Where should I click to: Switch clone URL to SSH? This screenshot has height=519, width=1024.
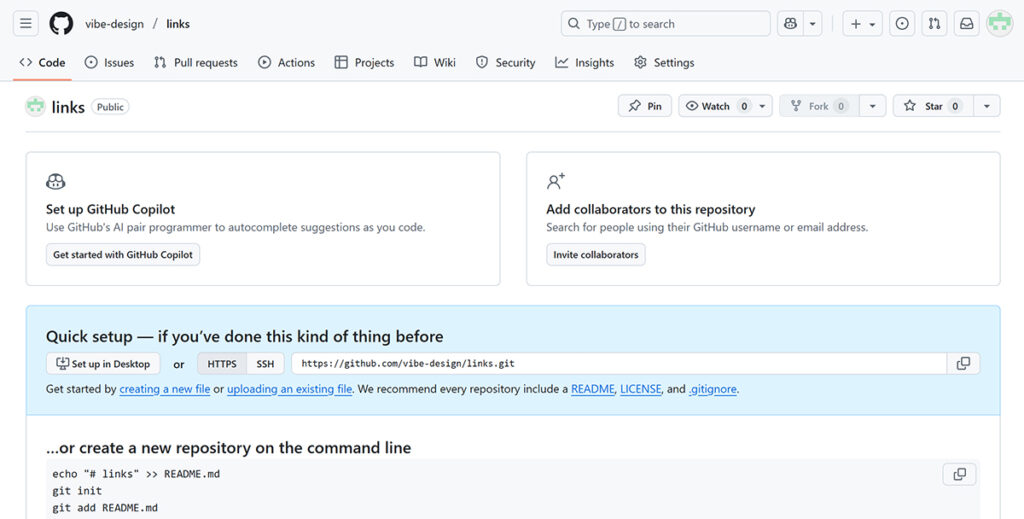tap(265, 364)
